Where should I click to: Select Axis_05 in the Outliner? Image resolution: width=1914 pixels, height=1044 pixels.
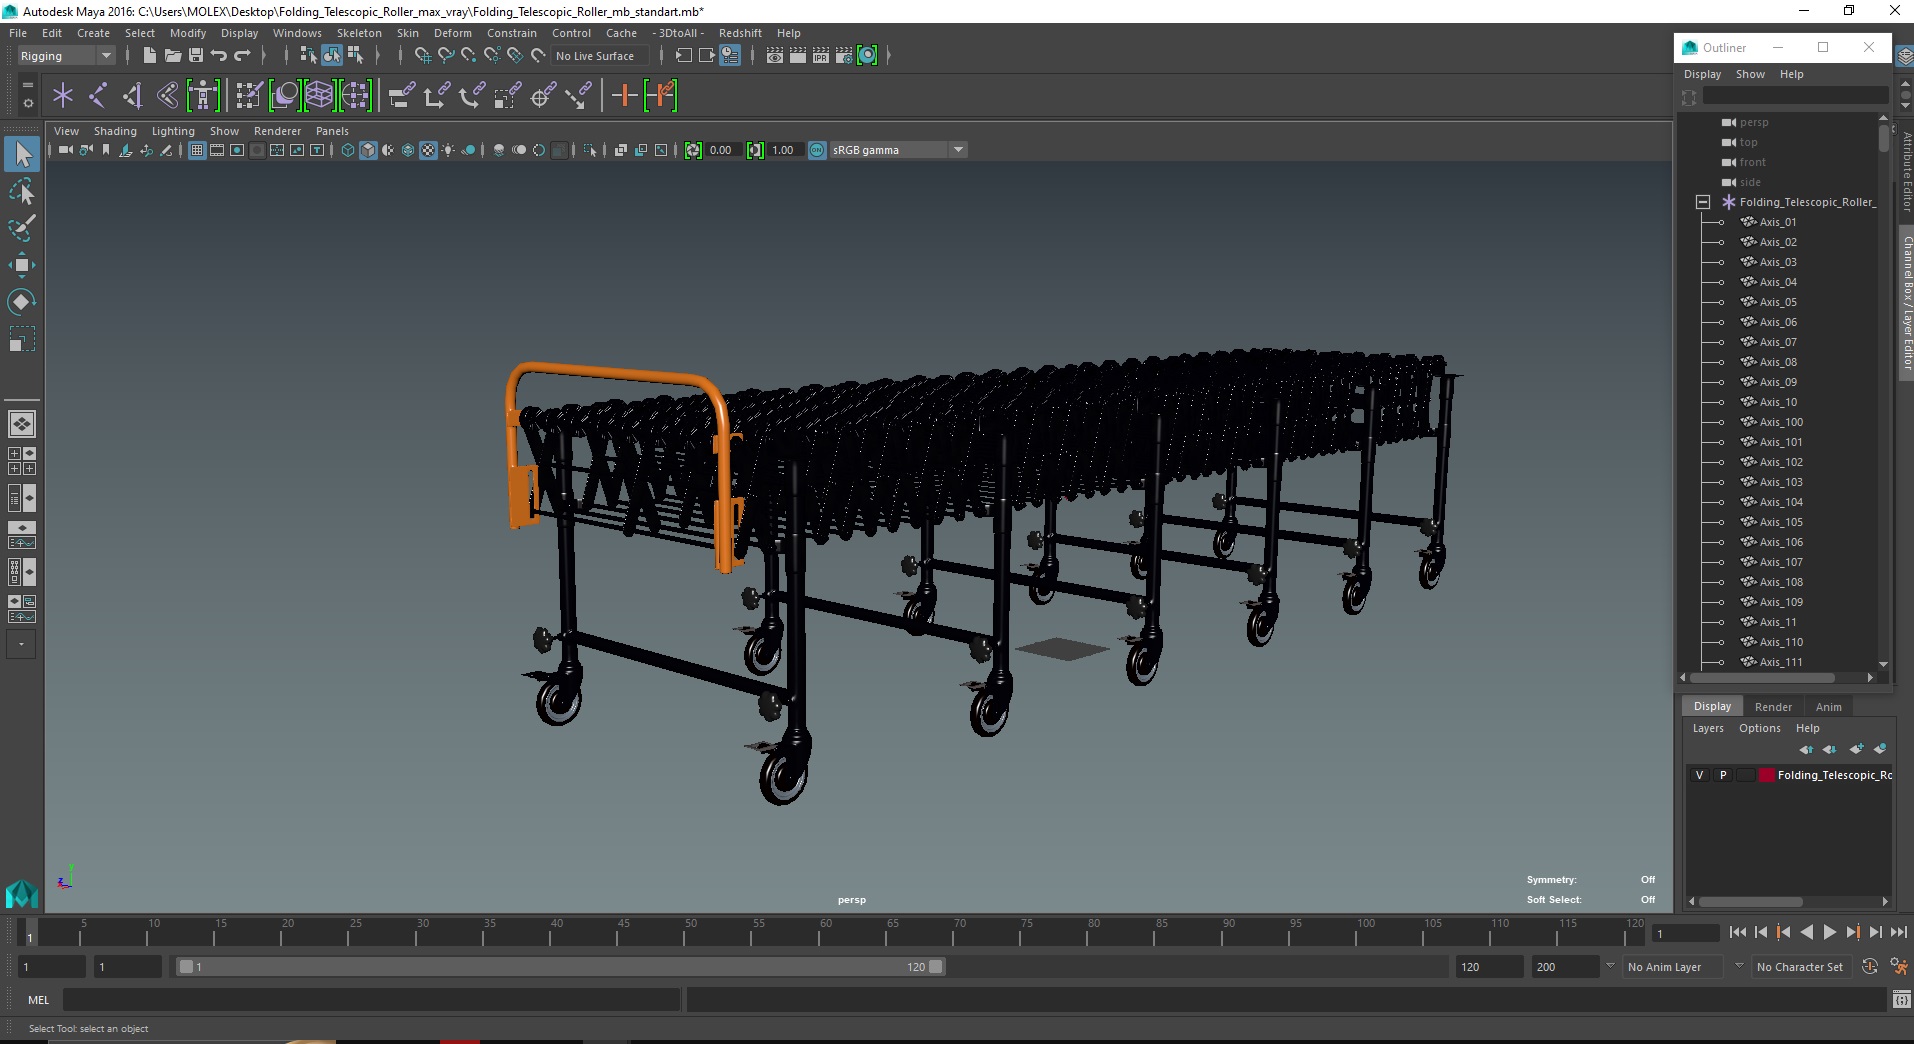tap(1778, 302)
